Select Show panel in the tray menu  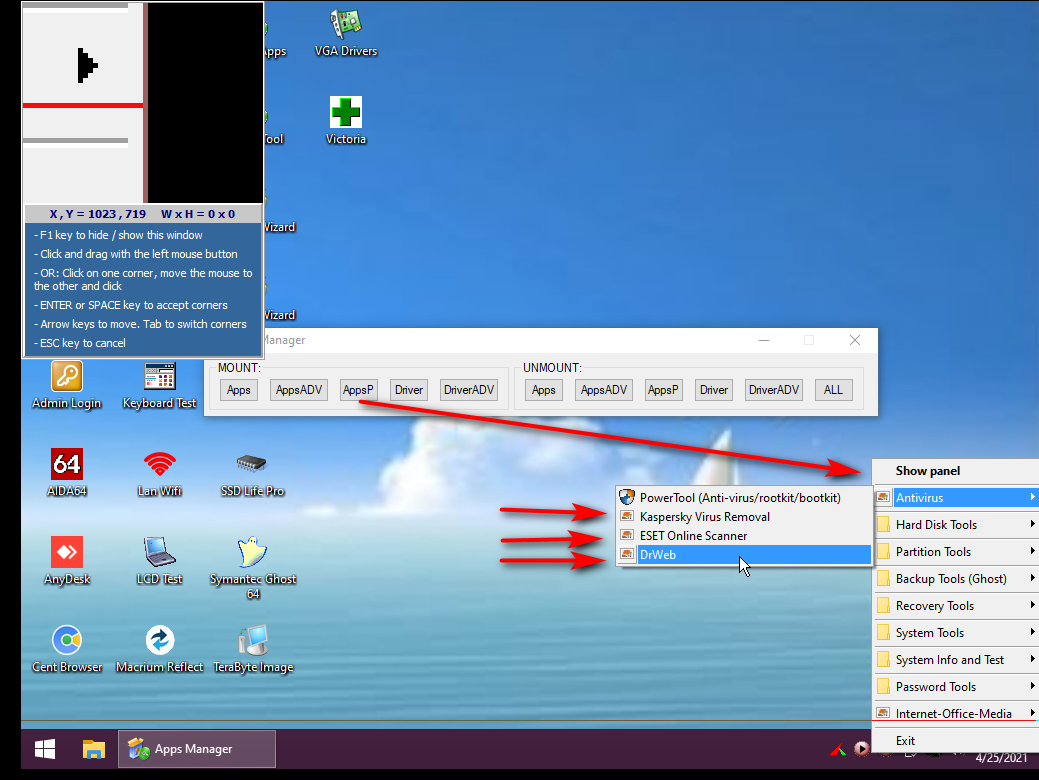coord(956,471)
